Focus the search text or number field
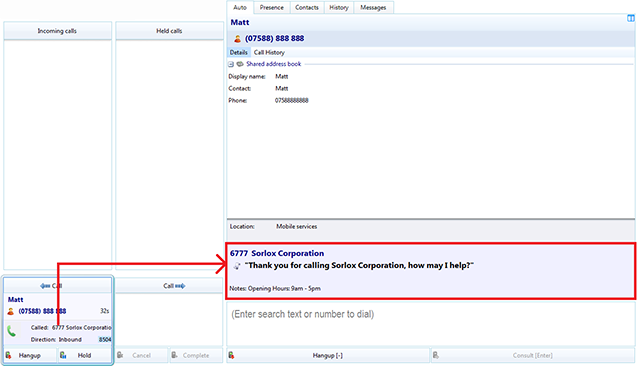Screen dimensions: 639x366 pyautogui.click(x=431, y=324)
